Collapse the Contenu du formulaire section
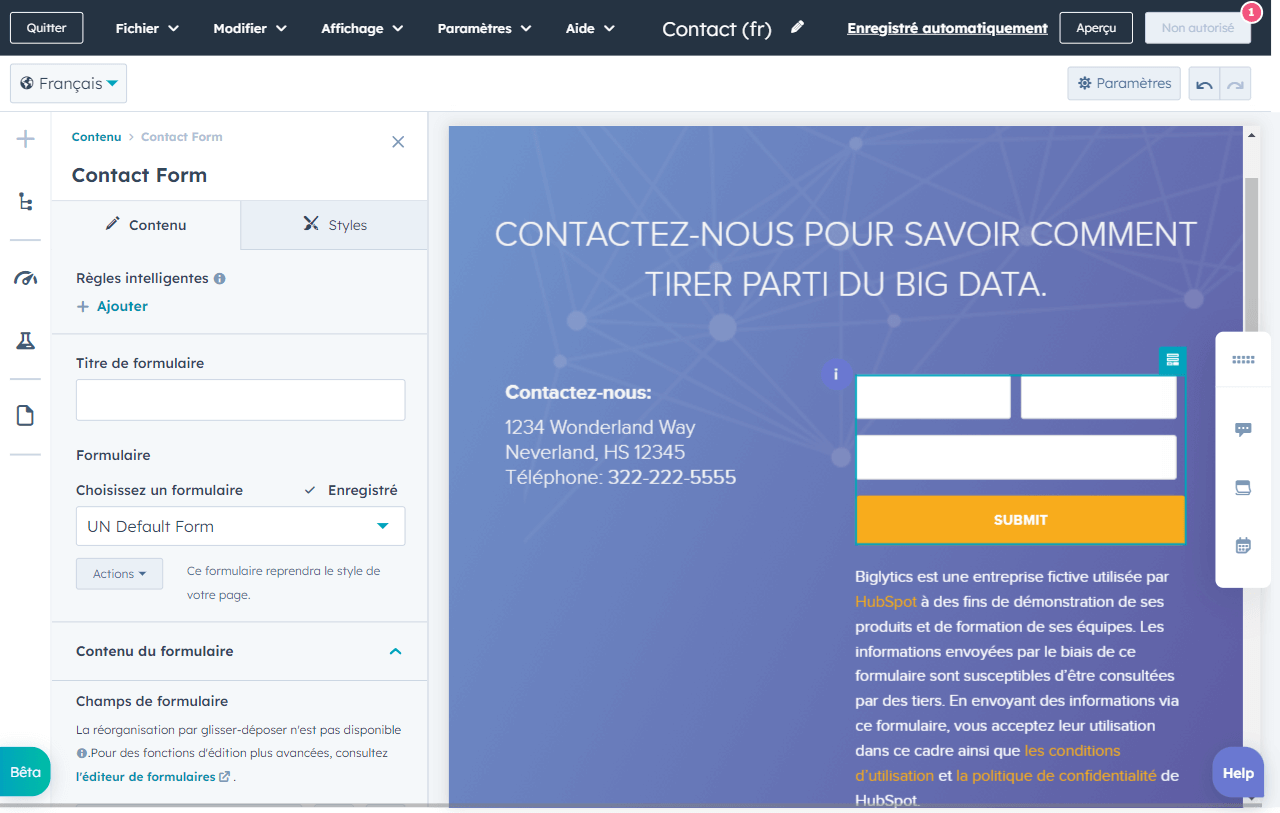 coord(395,651)
